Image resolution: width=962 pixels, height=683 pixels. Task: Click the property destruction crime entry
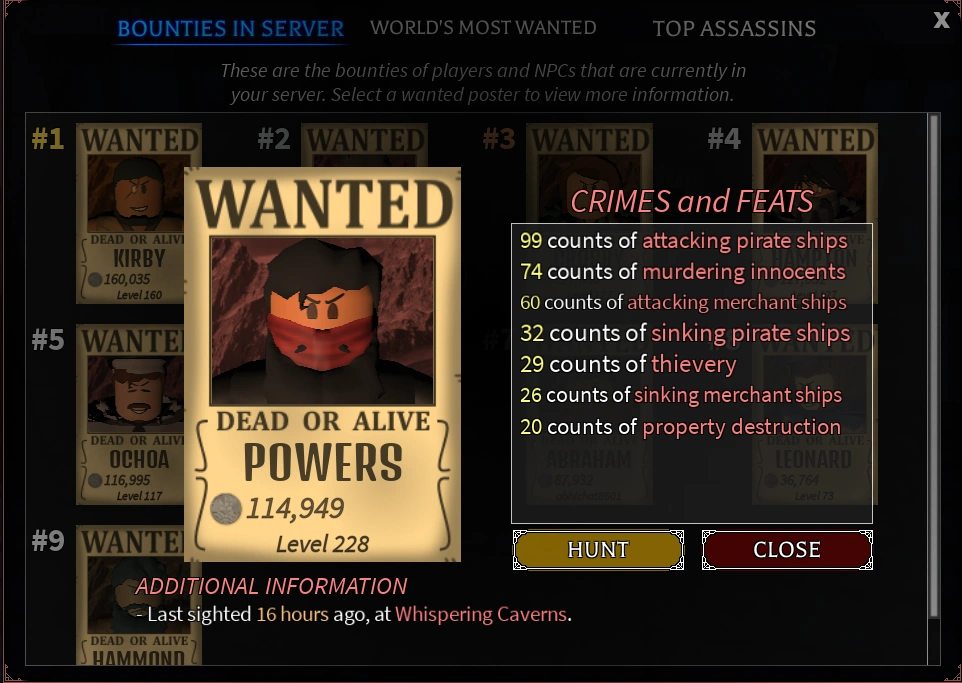[x=680, y=426]
